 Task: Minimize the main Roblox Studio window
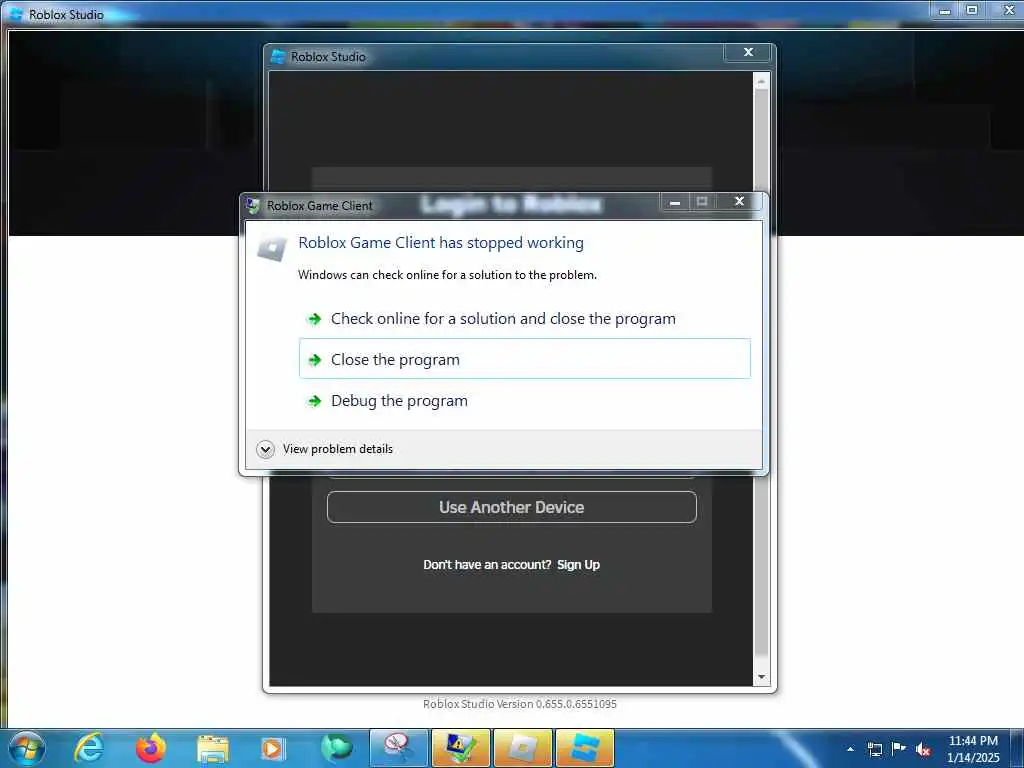click(x=944, y=10)
